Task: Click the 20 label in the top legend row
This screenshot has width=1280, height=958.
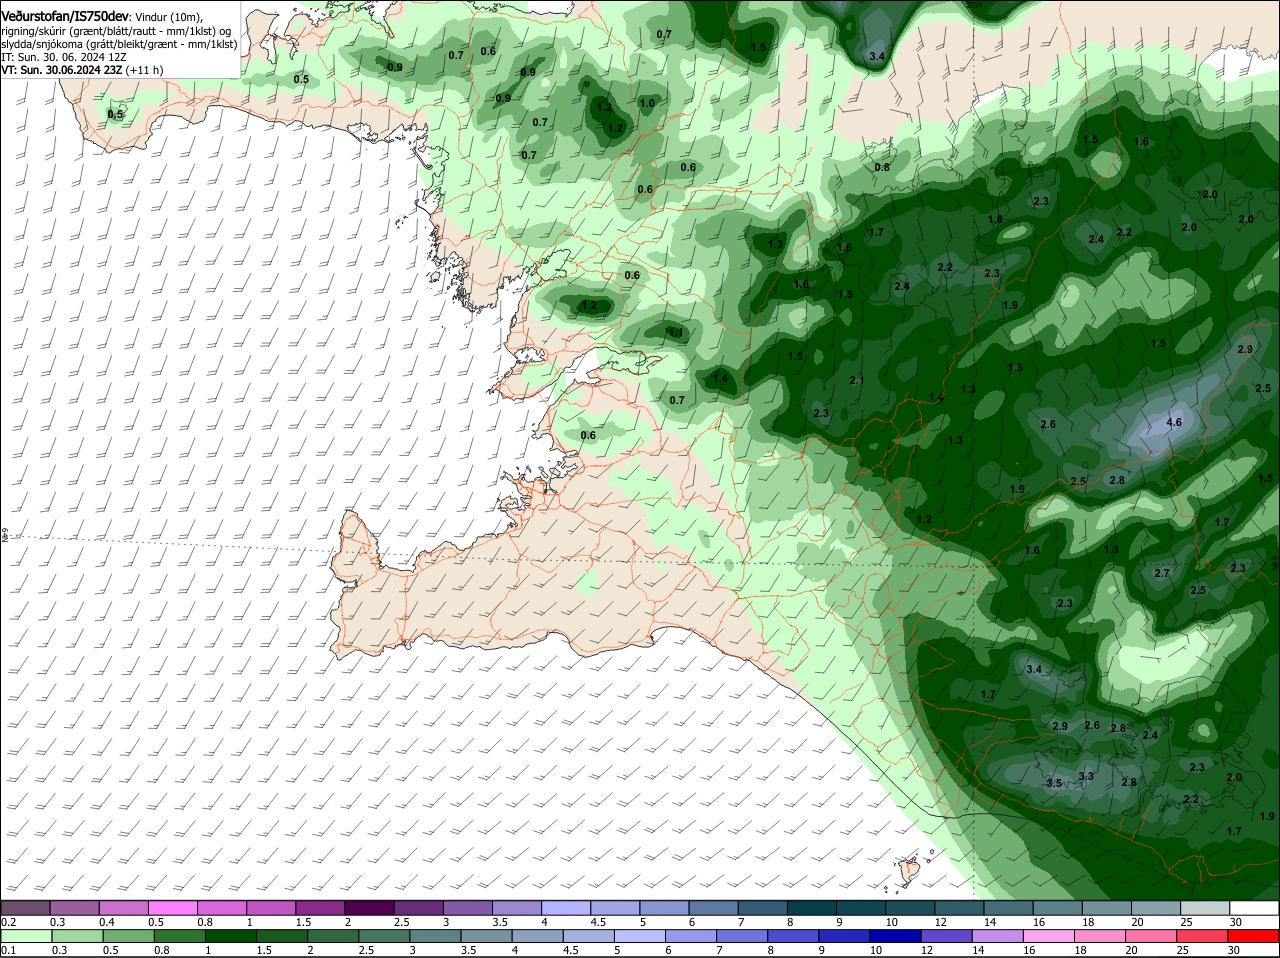Action: pyautogui.click(x=1138, y=921)
